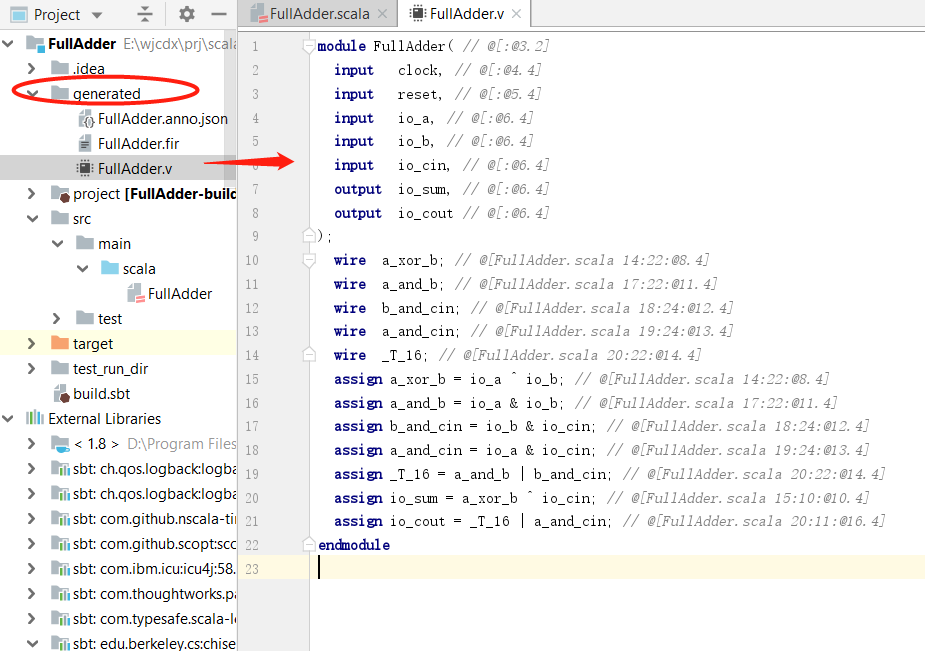The height and width of the screenshot is (651, 925).
Task: Open the Project view dropdown
Action: pos(97,15)
